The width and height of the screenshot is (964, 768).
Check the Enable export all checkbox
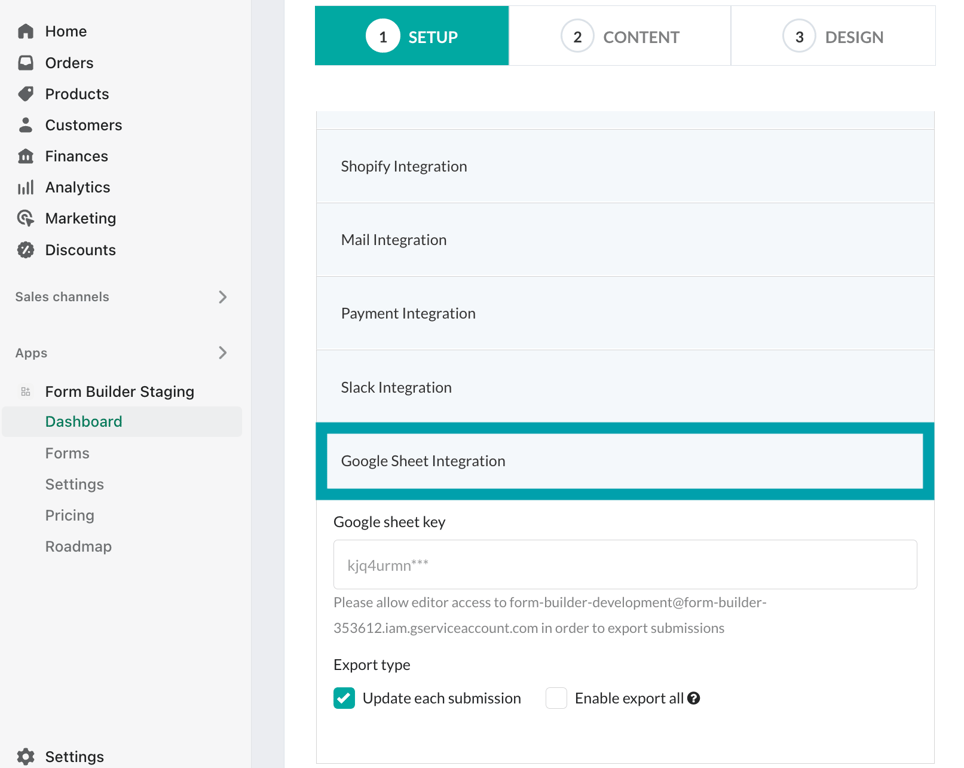click(x=556, y=698)
